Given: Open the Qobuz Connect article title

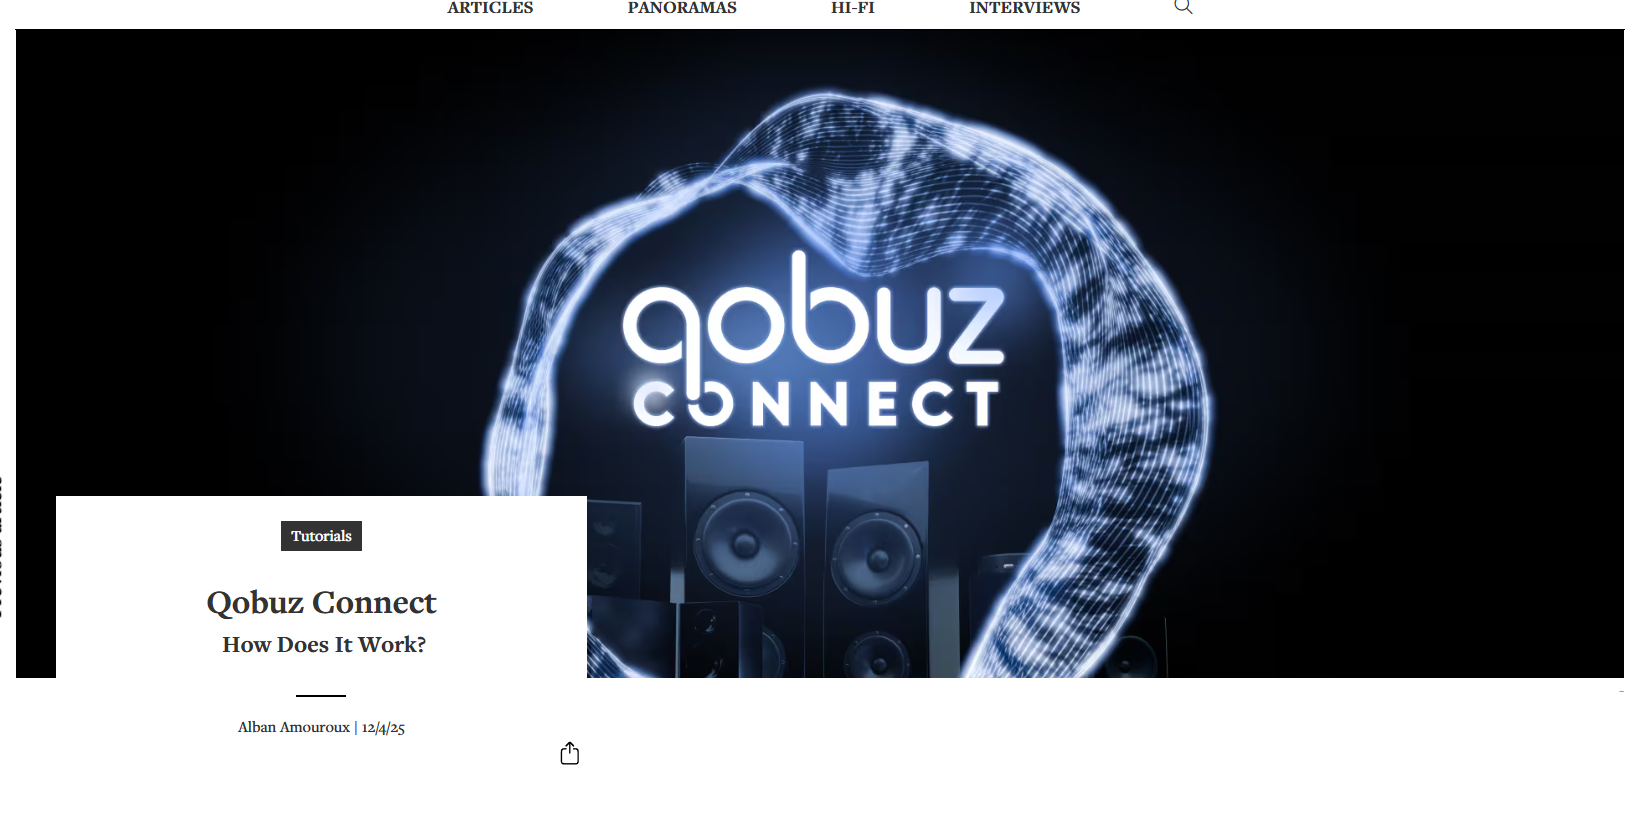Looking at the screenshot, I should click(x=321, y=602).
